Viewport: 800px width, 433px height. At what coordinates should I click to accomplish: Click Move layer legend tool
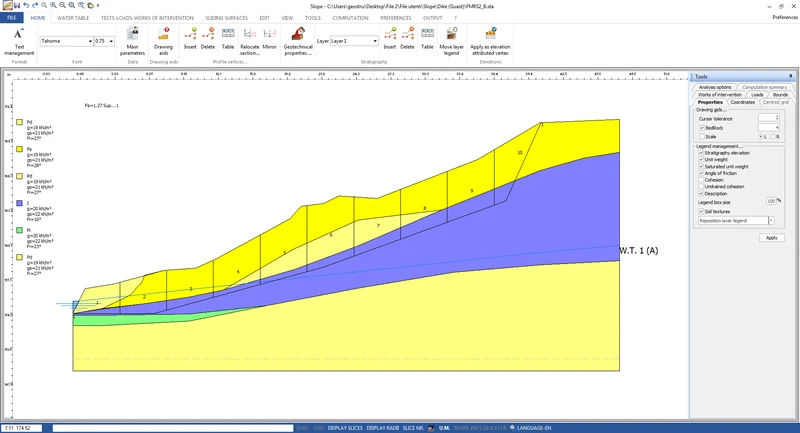point(452,42)
